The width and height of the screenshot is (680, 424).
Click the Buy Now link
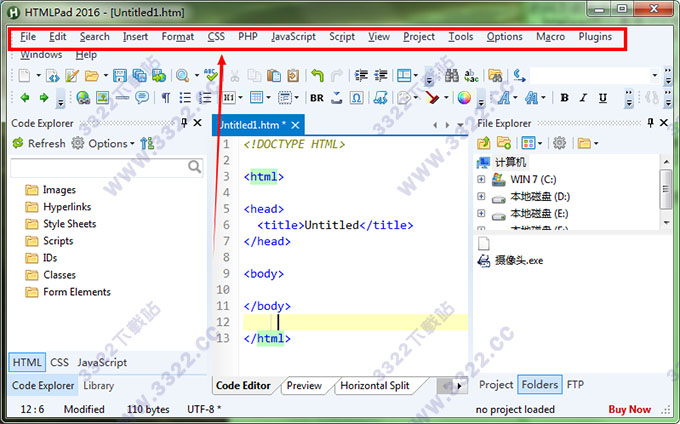tap(629, 409)
